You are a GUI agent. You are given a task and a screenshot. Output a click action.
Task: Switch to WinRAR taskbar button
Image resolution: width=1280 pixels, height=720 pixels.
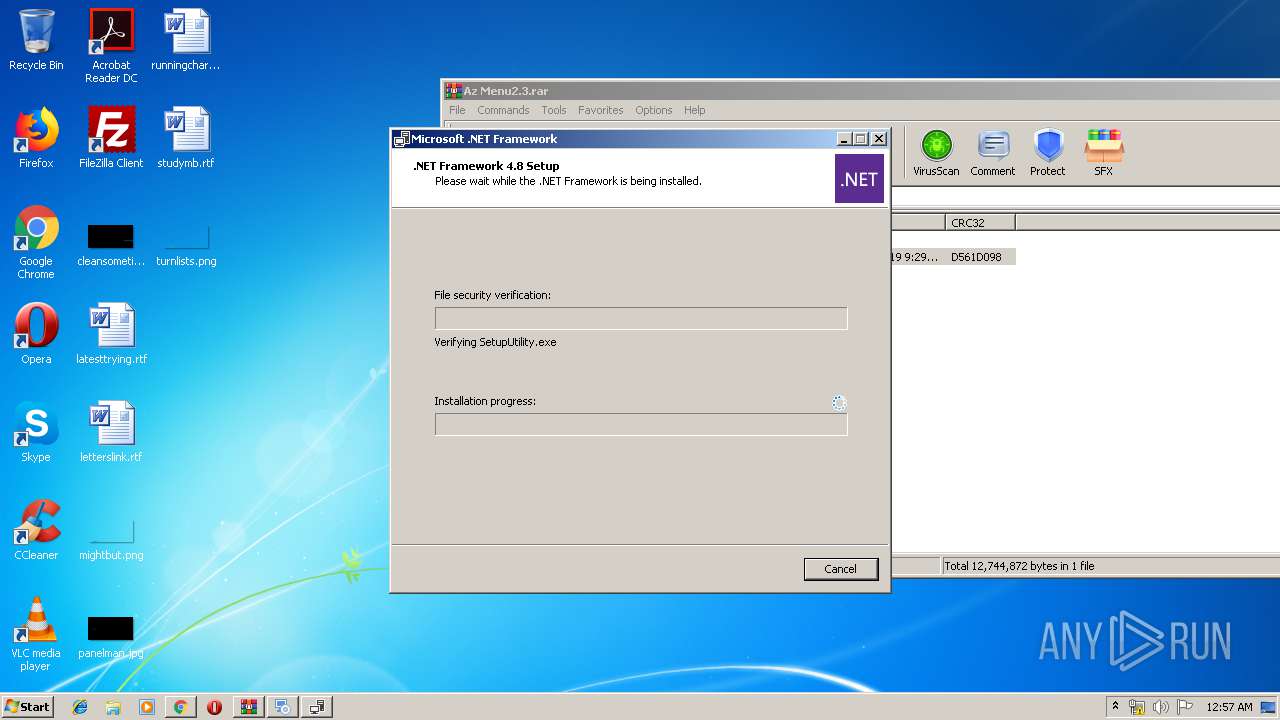[248, 707]
